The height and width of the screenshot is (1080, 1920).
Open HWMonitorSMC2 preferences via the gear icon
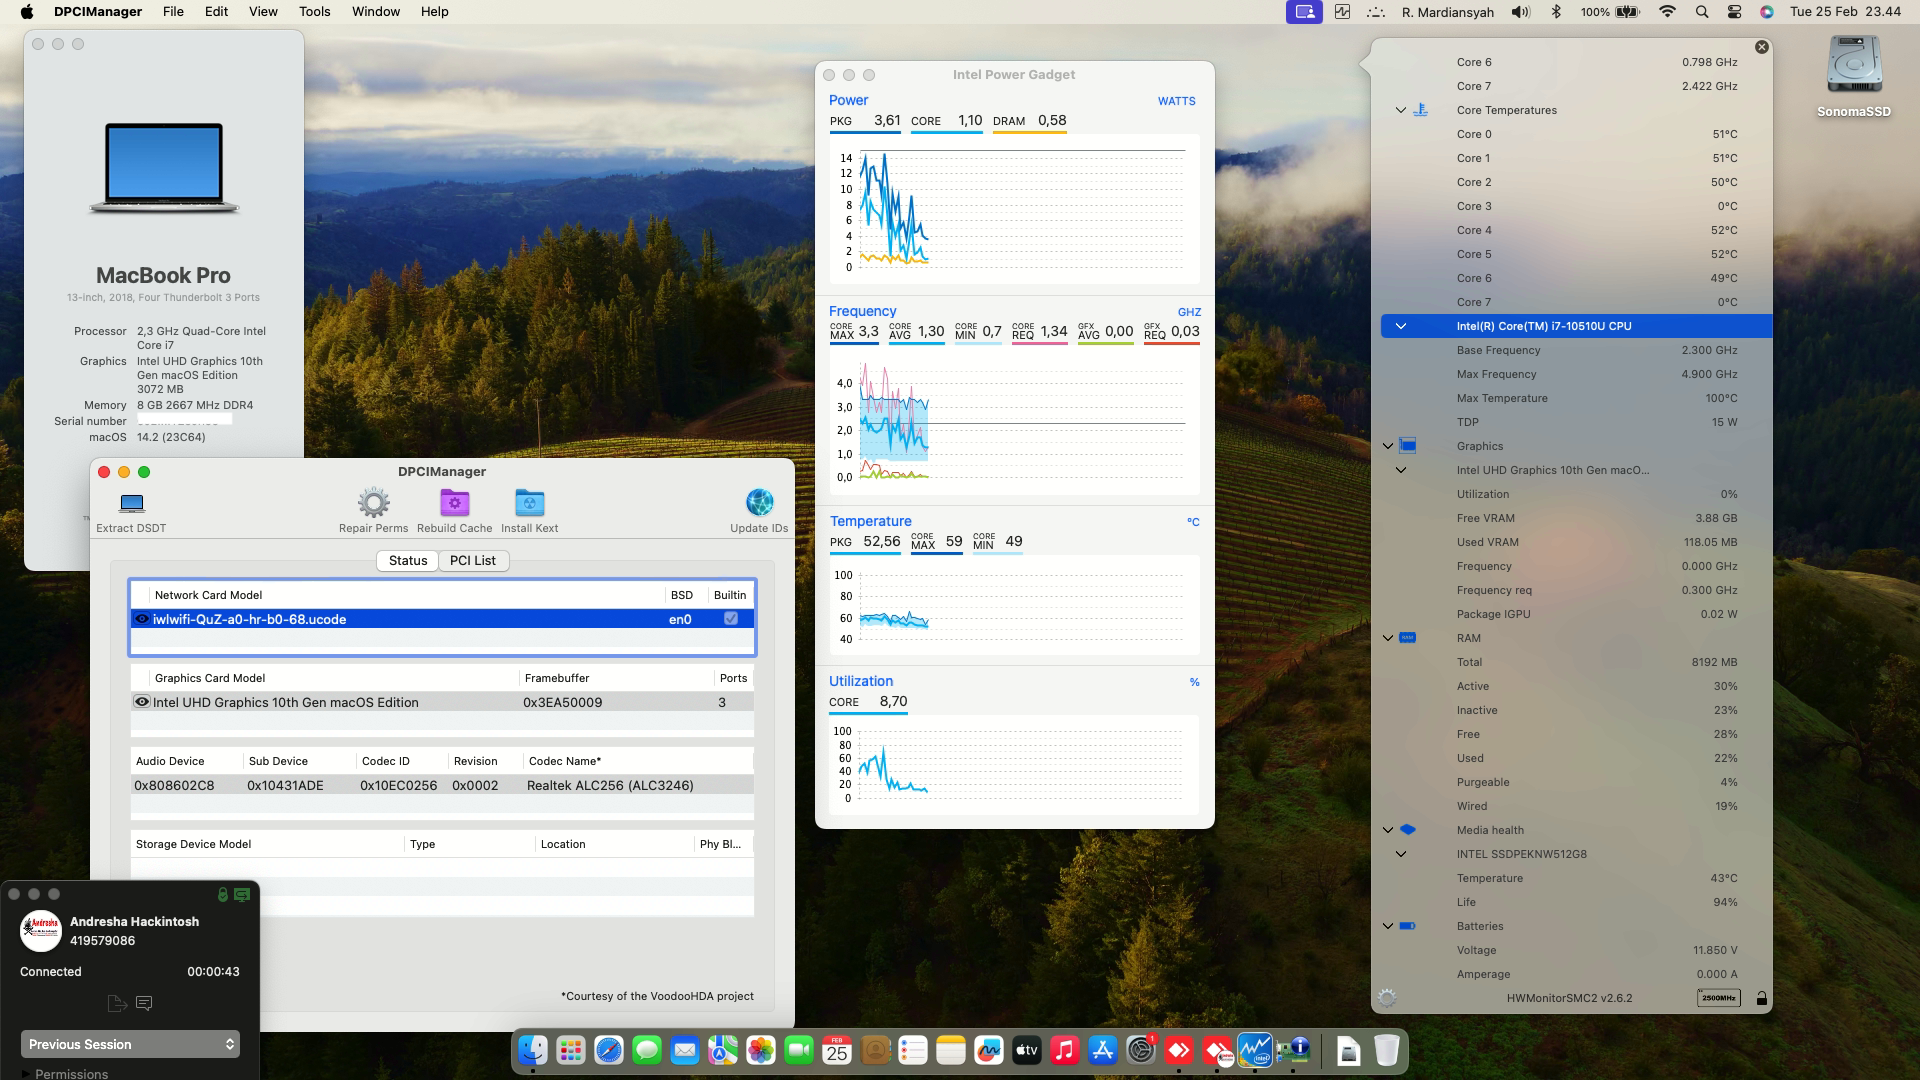[x=1386, y=997]
